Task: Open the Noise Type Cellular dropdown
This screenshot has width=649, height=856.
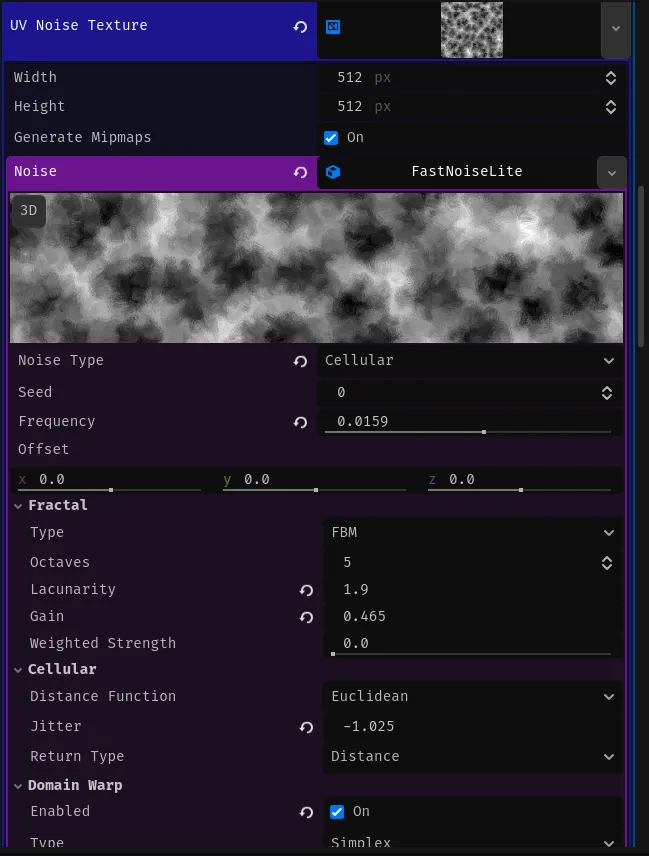Action: 470,360
